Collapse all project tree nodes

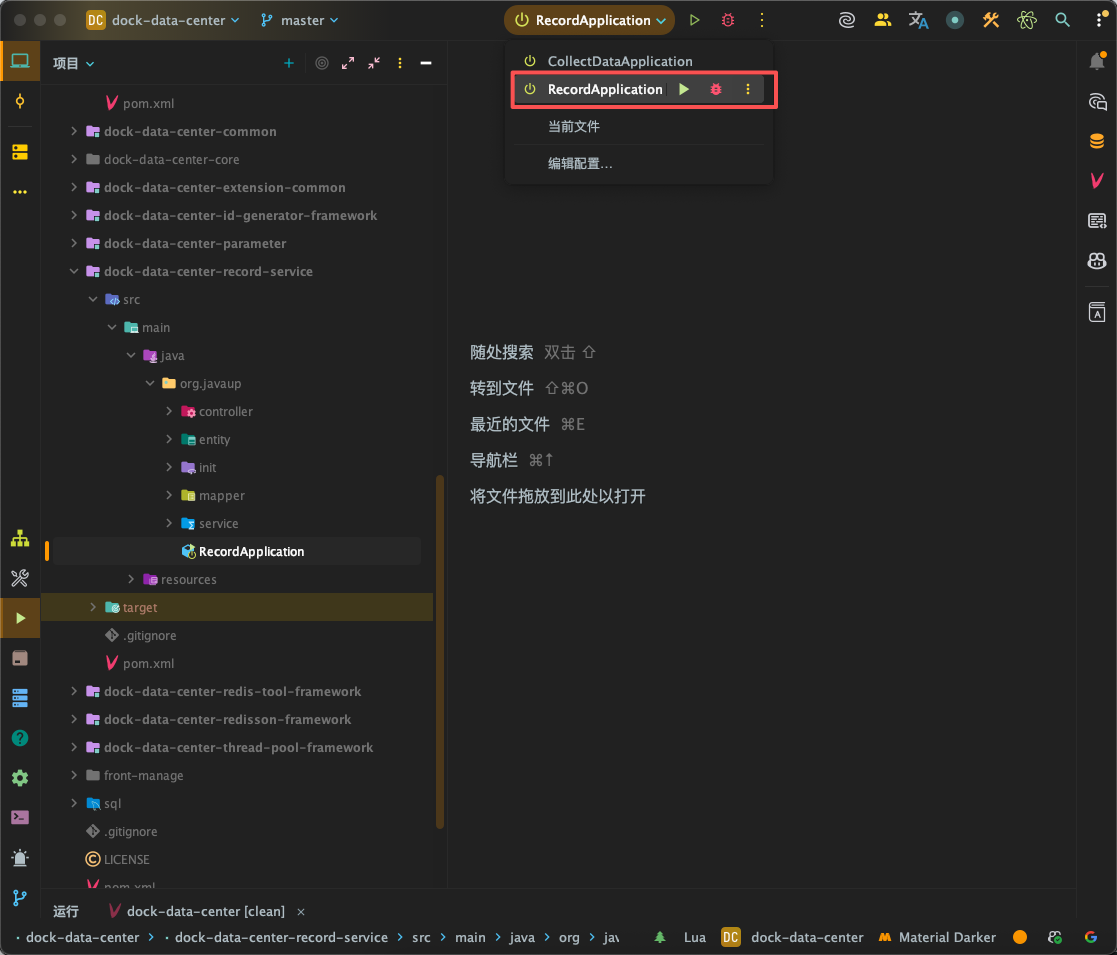[374, 63]
